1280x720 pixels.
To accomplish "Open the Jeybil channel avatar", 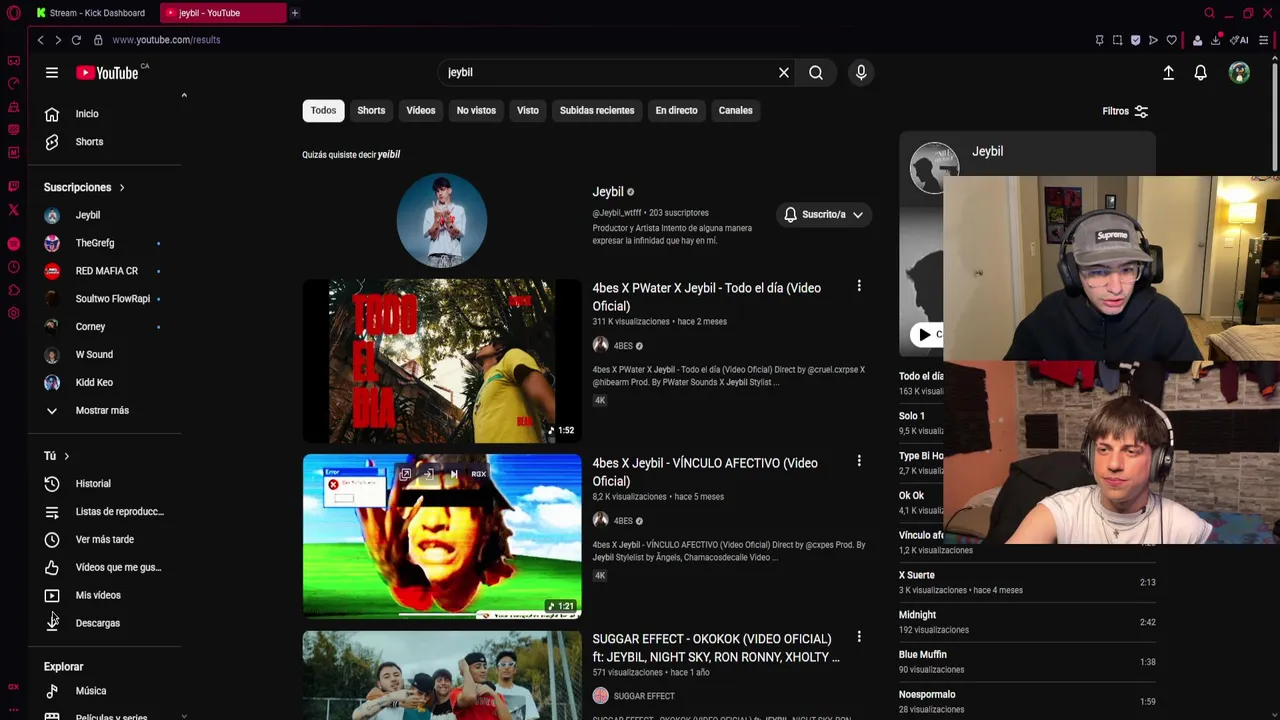I will pos(442,220).
